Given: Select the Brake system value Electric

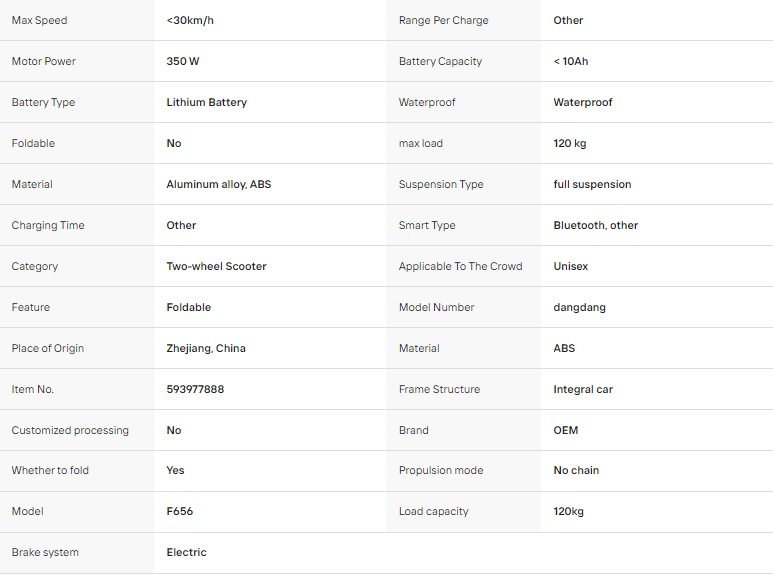Looking at the screenshot, I should 186,552.
